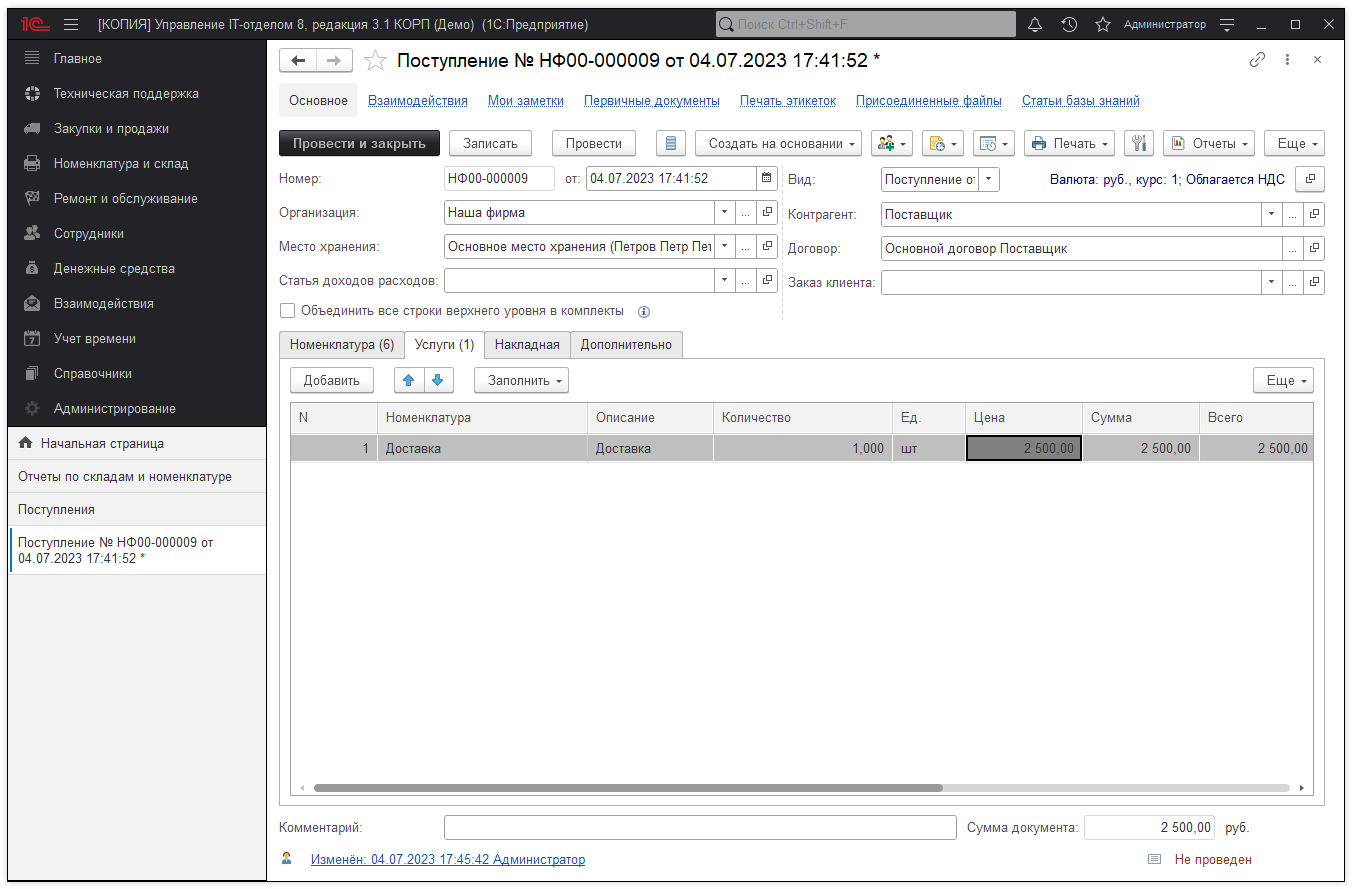
Task: Move row down with blue arrow
Action: coord(439,381)
